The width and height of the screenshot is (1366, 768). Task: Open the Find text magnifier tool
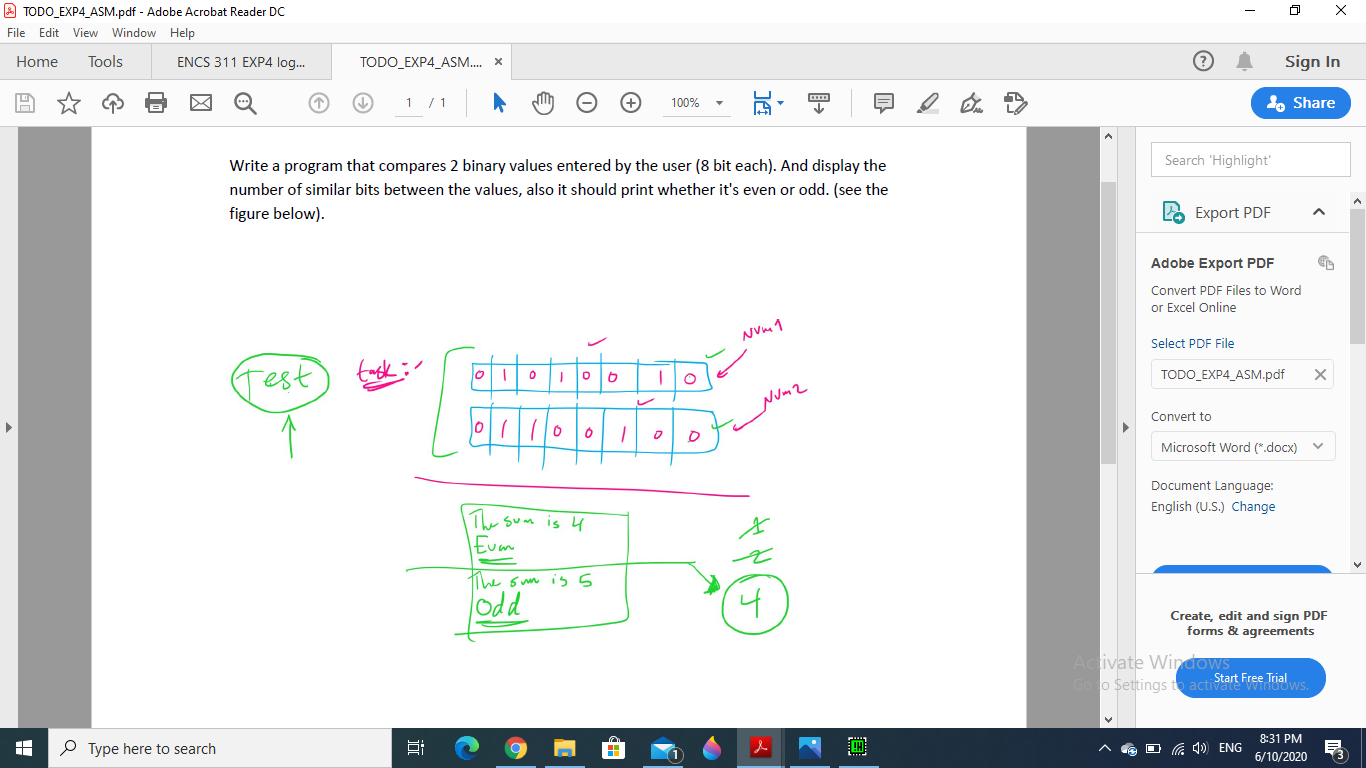click(x=245, y=103)
